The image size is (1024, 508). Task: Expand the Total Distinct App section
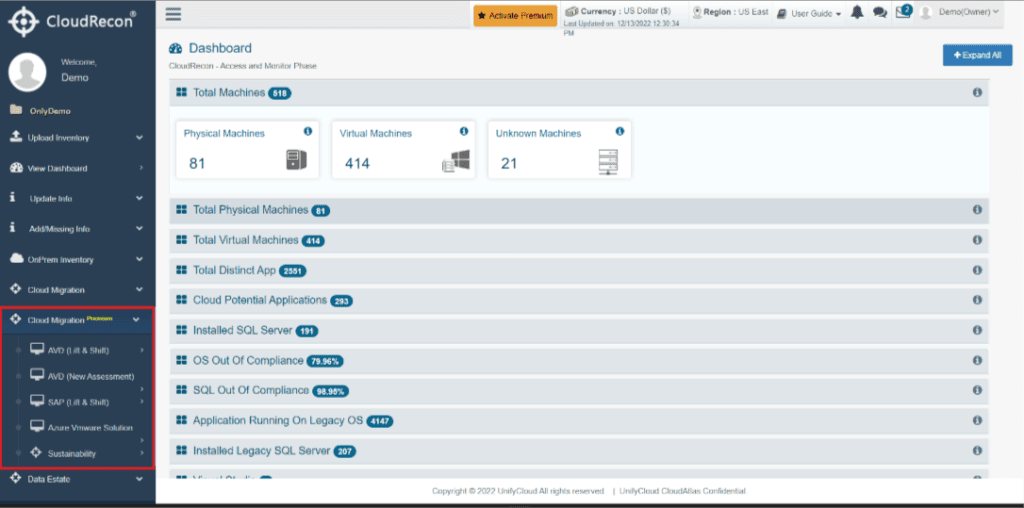[579, 270]
